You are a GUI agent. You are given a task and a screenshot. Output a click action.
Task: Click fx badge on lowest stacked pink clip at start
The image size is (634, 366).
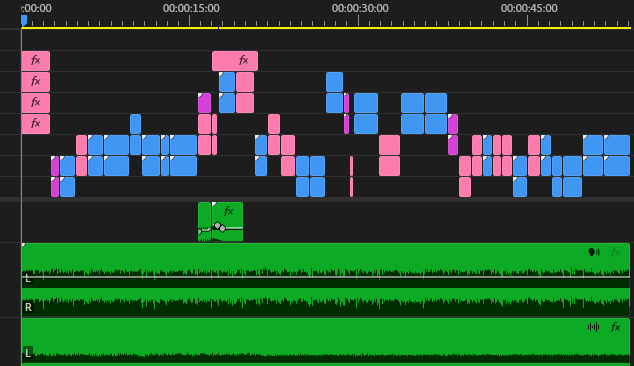click(x=36, y=123)
